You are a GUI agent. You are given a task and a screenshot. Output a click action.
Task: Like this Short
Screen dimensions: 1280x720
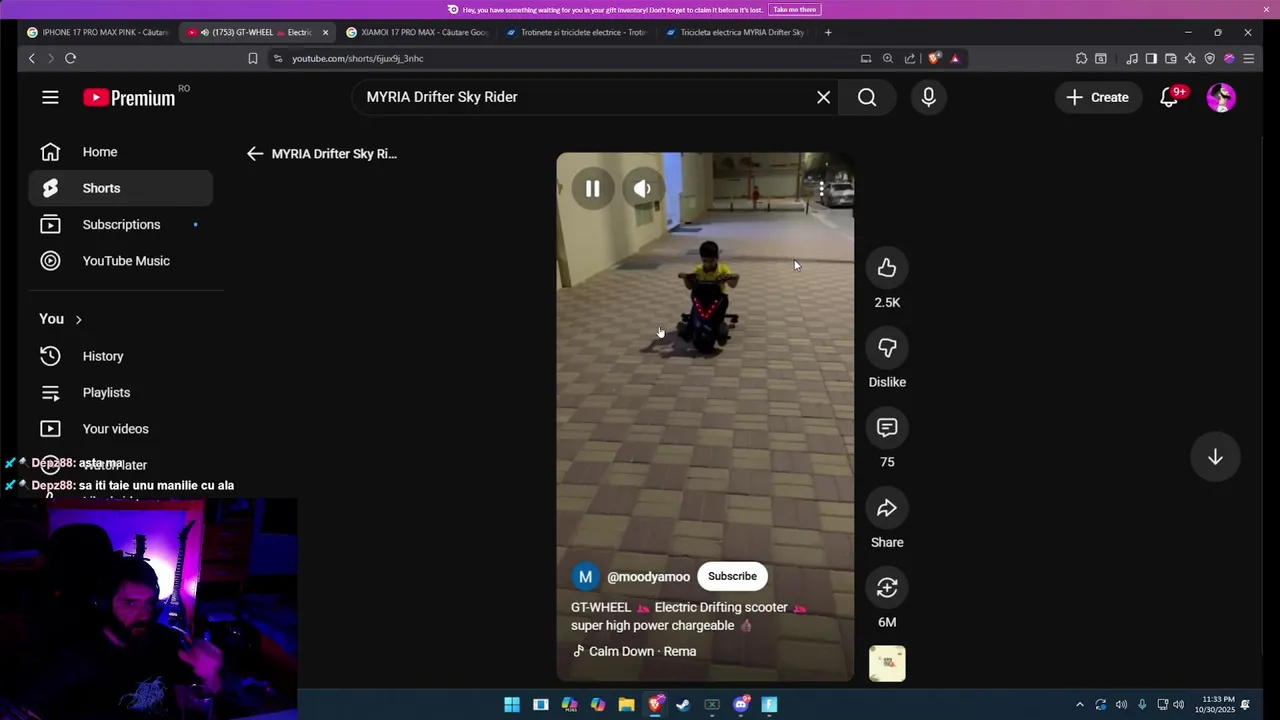(887, 268)
